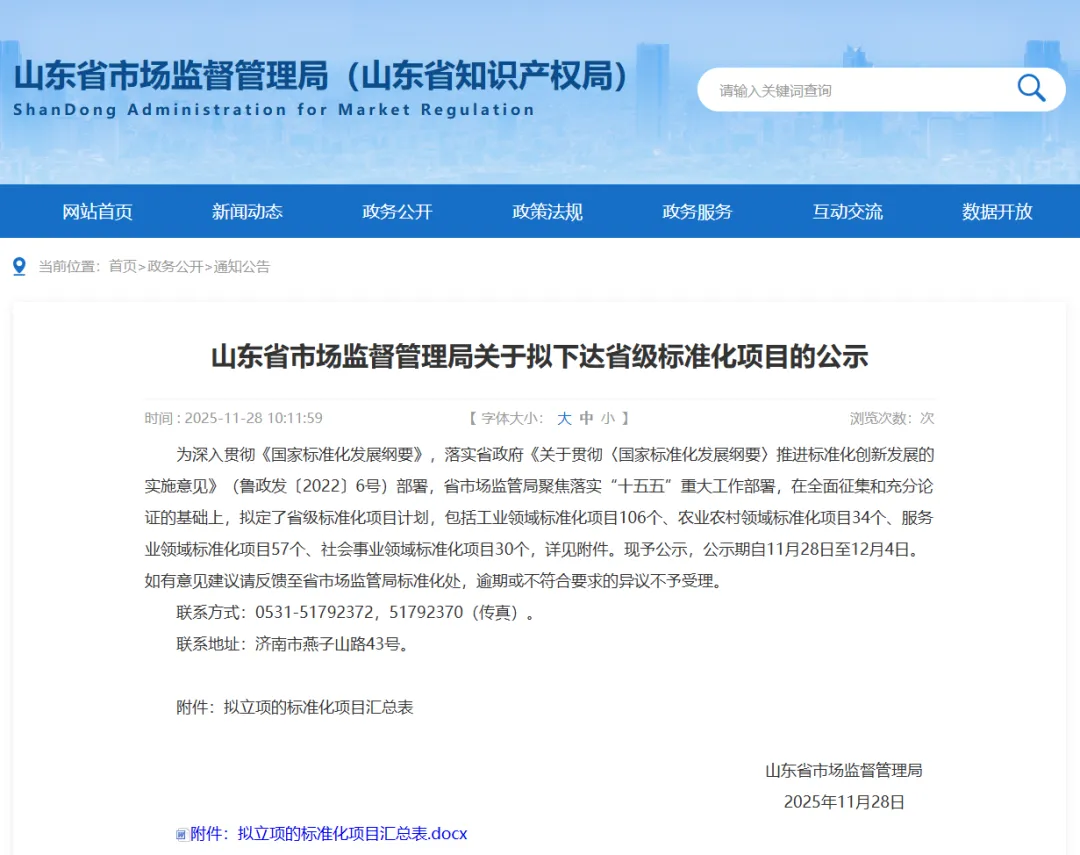
Task: Download 拟立项的标准化项目汇总表.docx attachment
Action: click(328, 833)
